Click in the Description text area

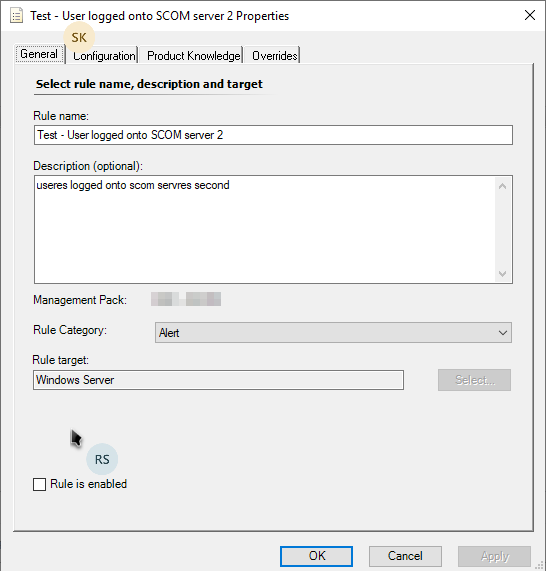pos(265,229)
